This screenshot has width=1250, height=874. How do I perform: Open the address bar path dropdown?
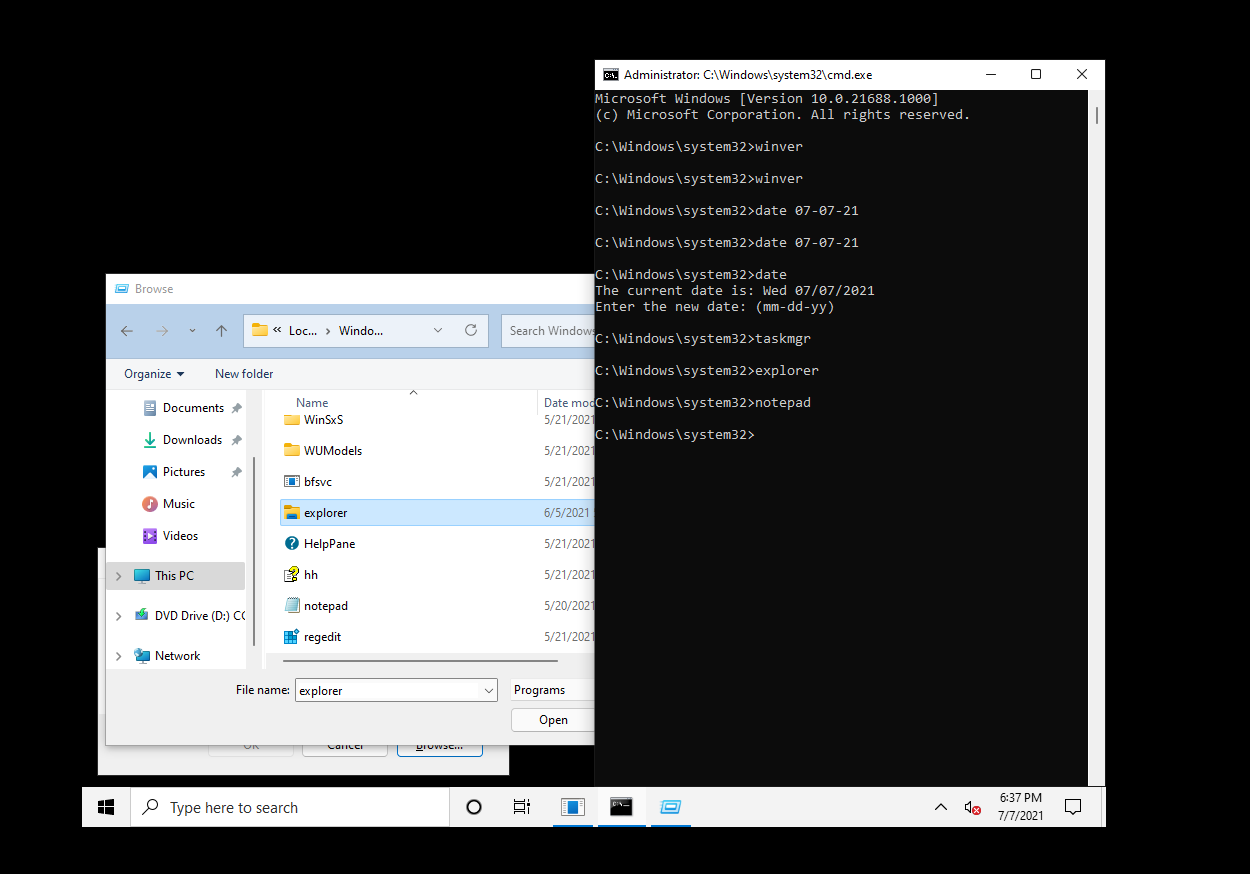pos(438,331)
